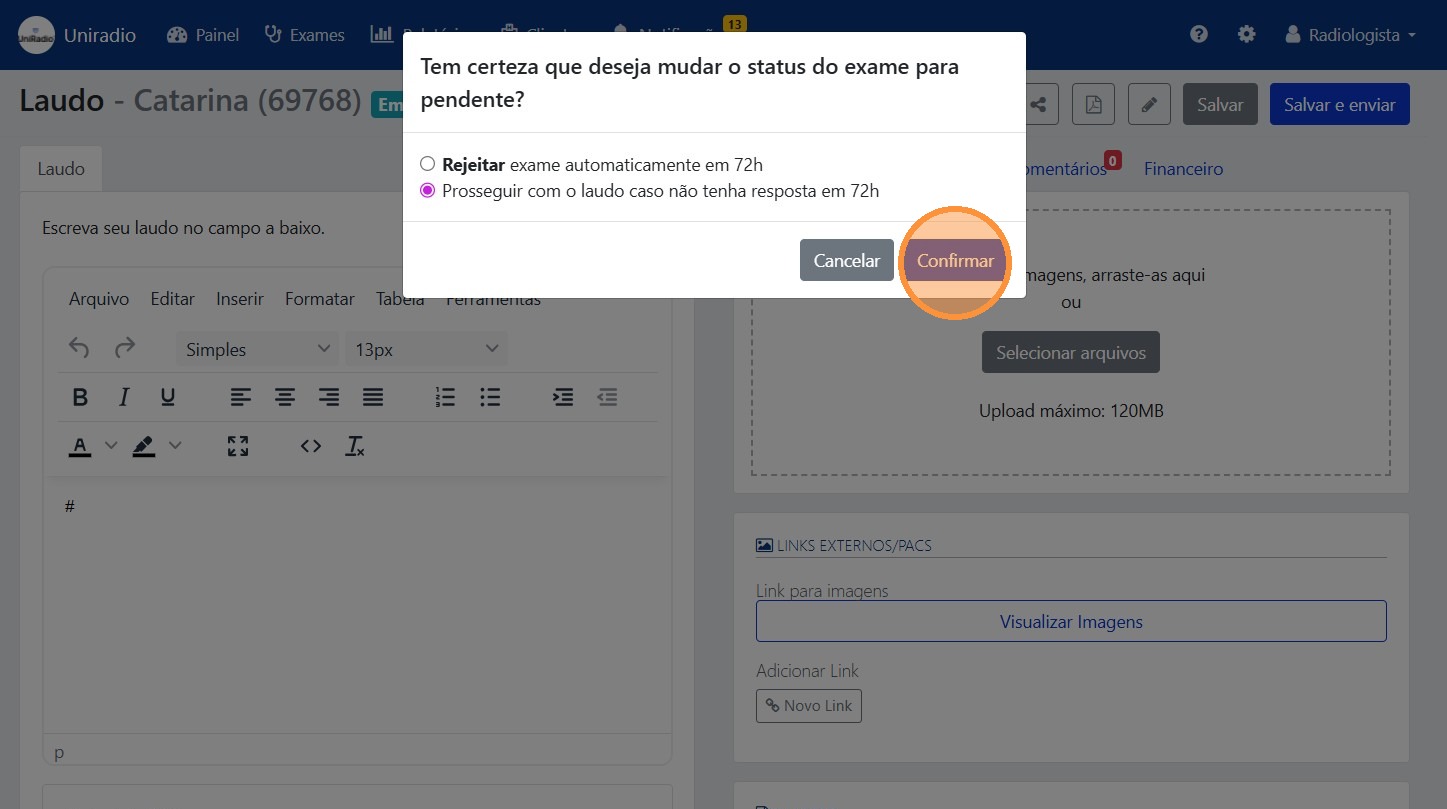The image size is (1447, 809).
Task: Apply numbered list formatting
Action: 445,397
